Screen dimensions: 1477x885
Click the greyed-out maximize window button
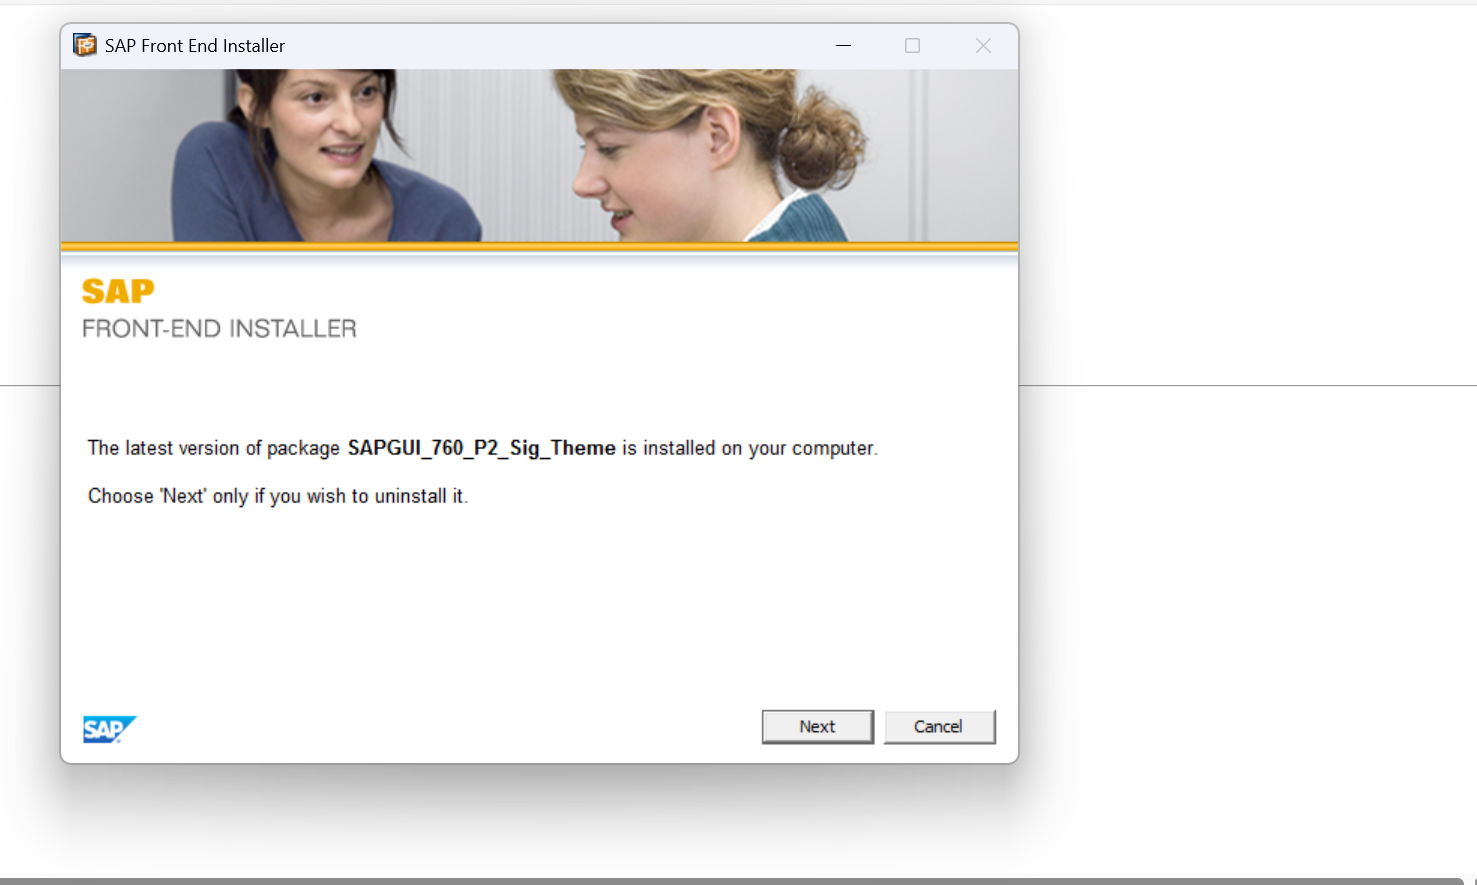click(x=912, y=46)
